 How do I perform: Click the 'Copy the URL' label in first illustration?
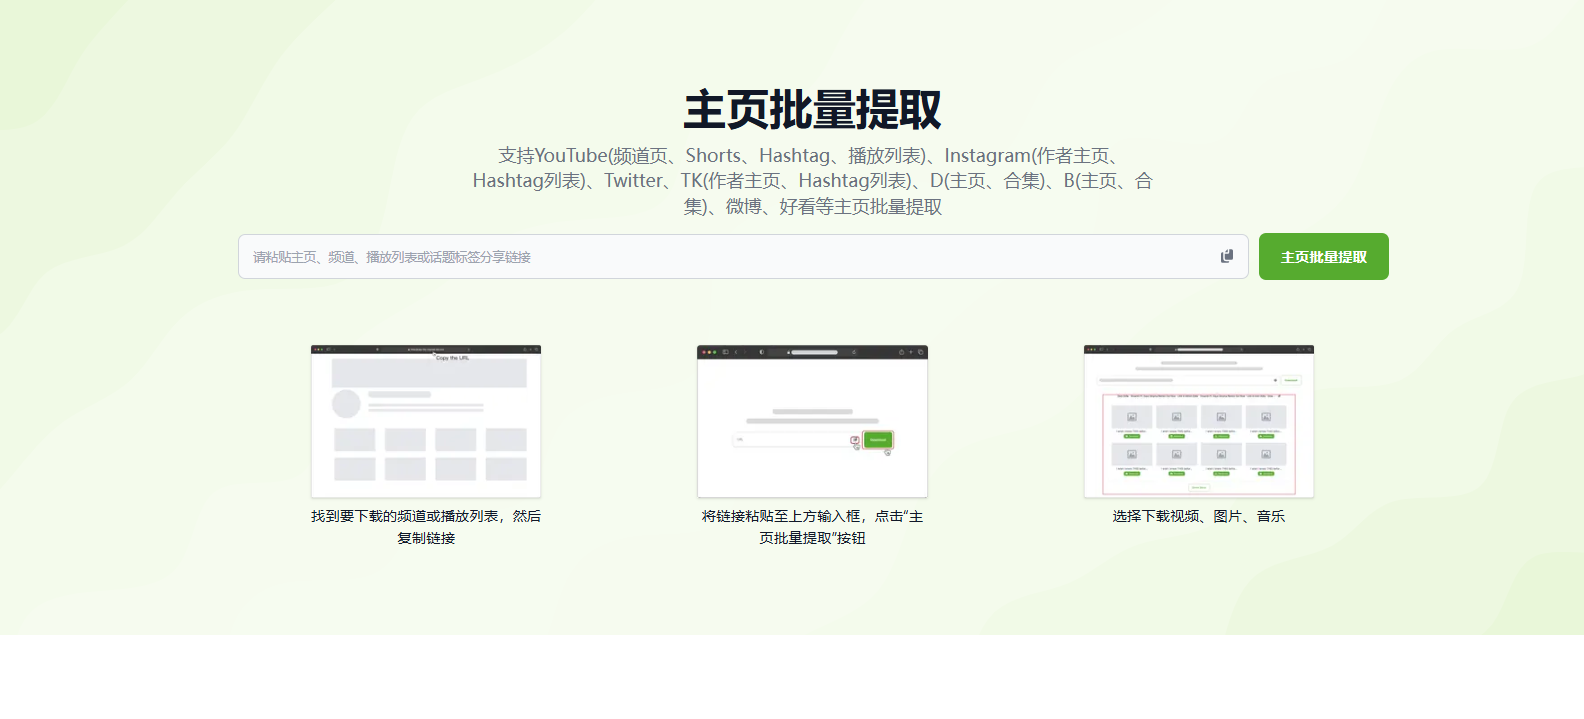click(452, 358)
